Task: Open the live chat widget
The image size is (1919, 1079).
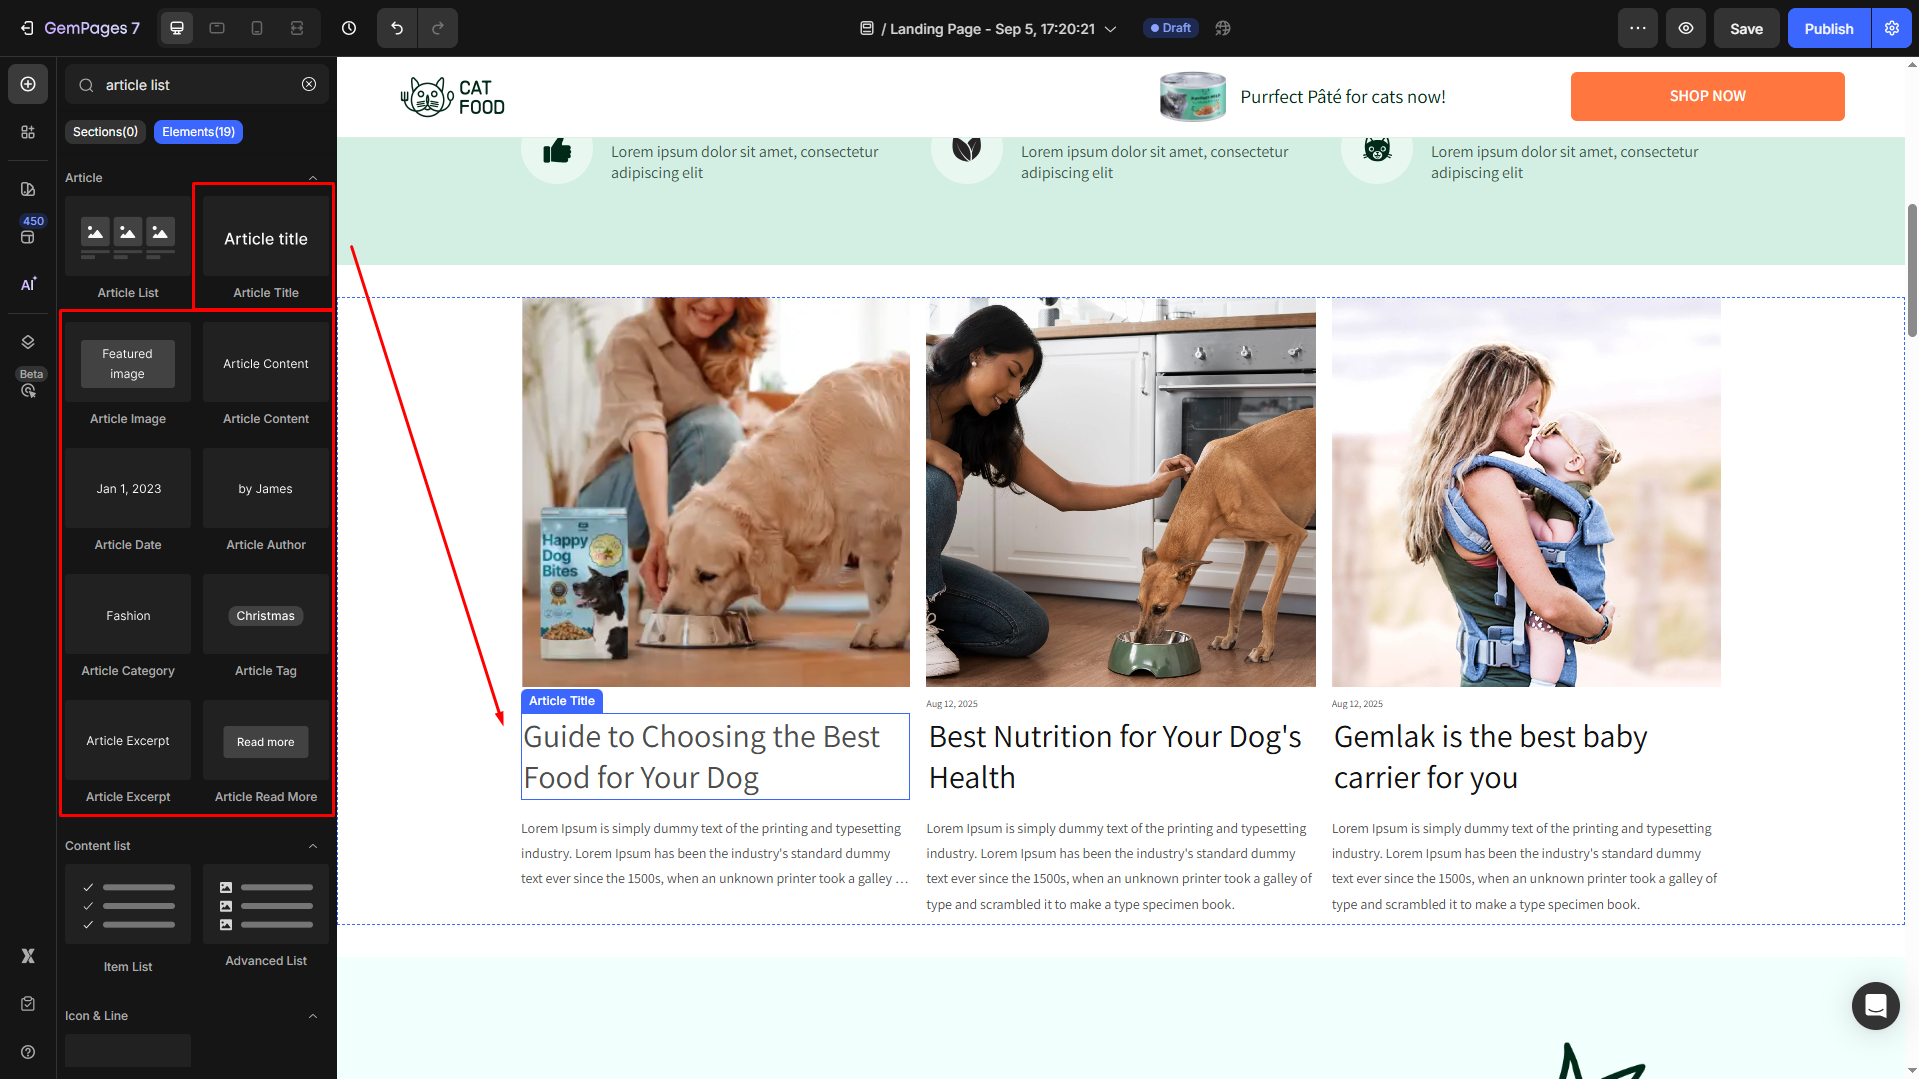Action: click(x=1875, y=1005)
